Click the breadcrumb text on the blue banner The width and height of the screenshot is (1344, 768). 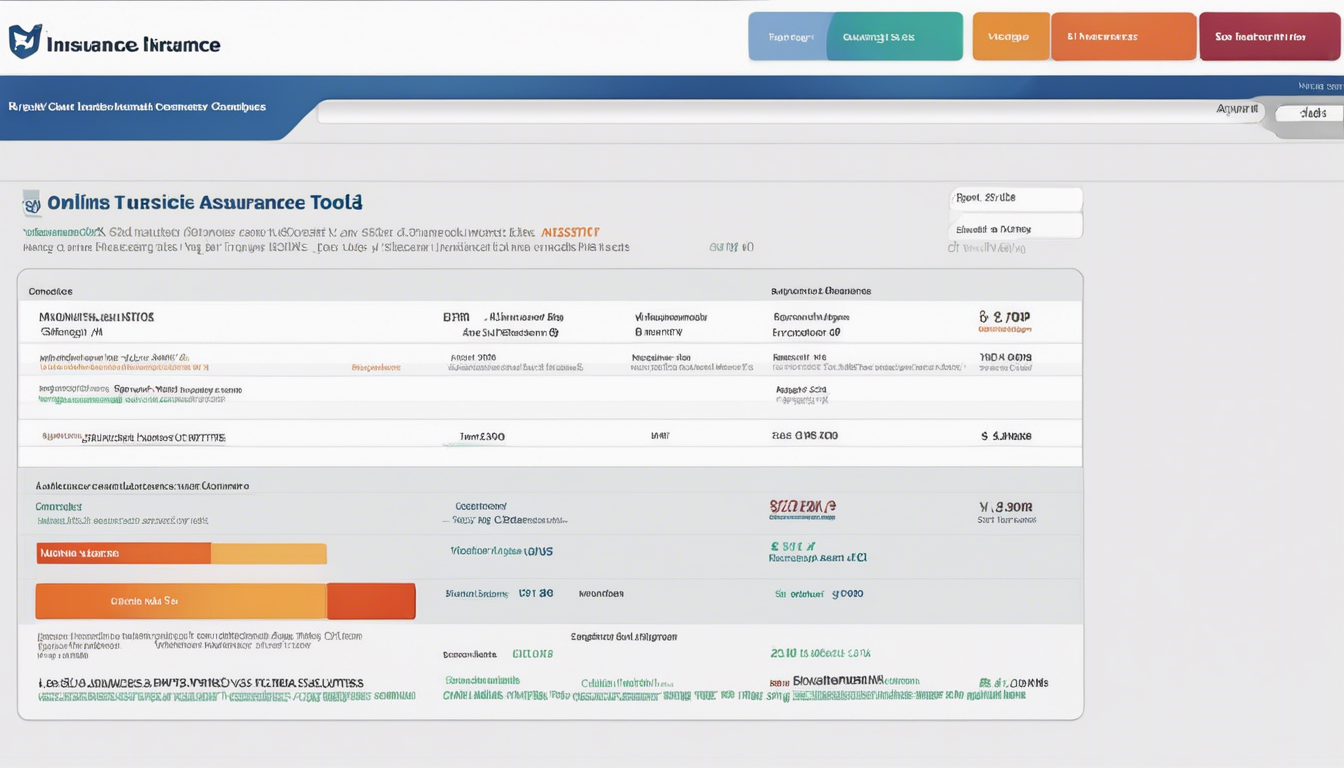[137, 106]
